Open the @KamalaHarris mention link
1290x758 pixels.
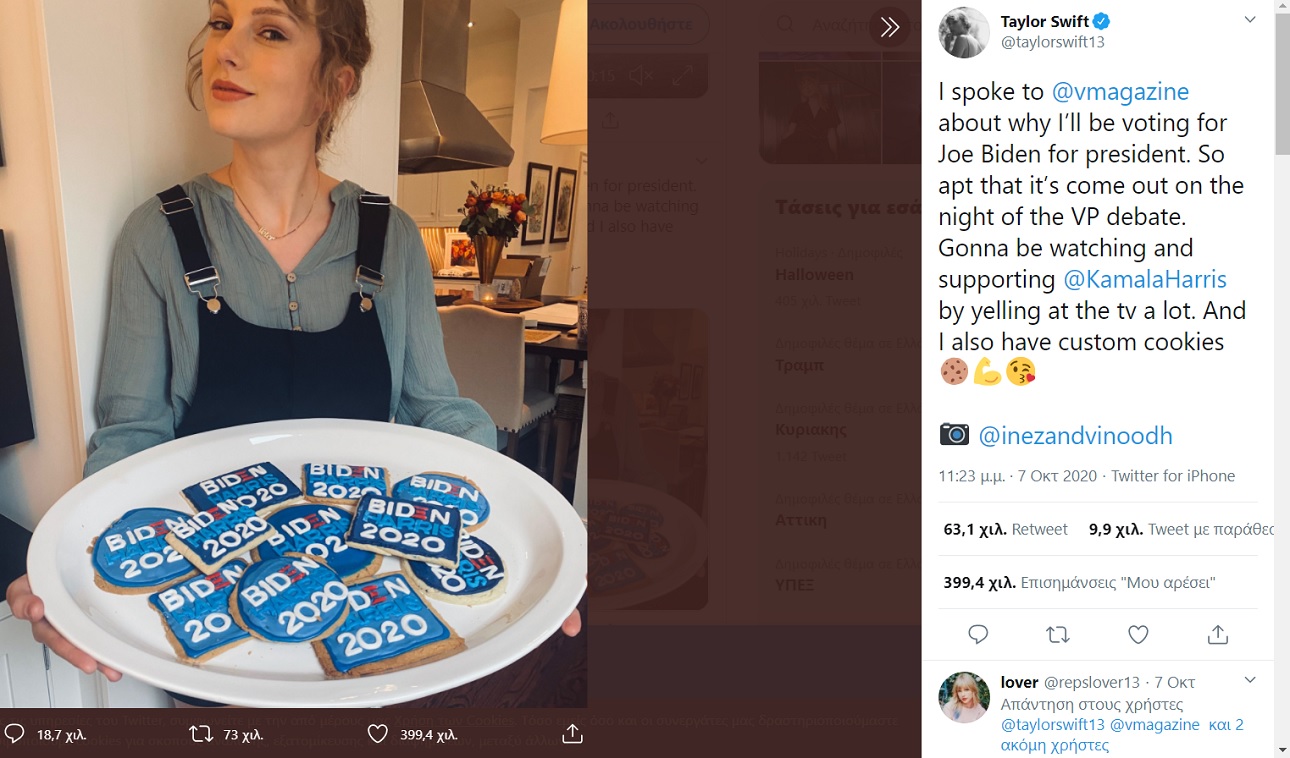1144,279
